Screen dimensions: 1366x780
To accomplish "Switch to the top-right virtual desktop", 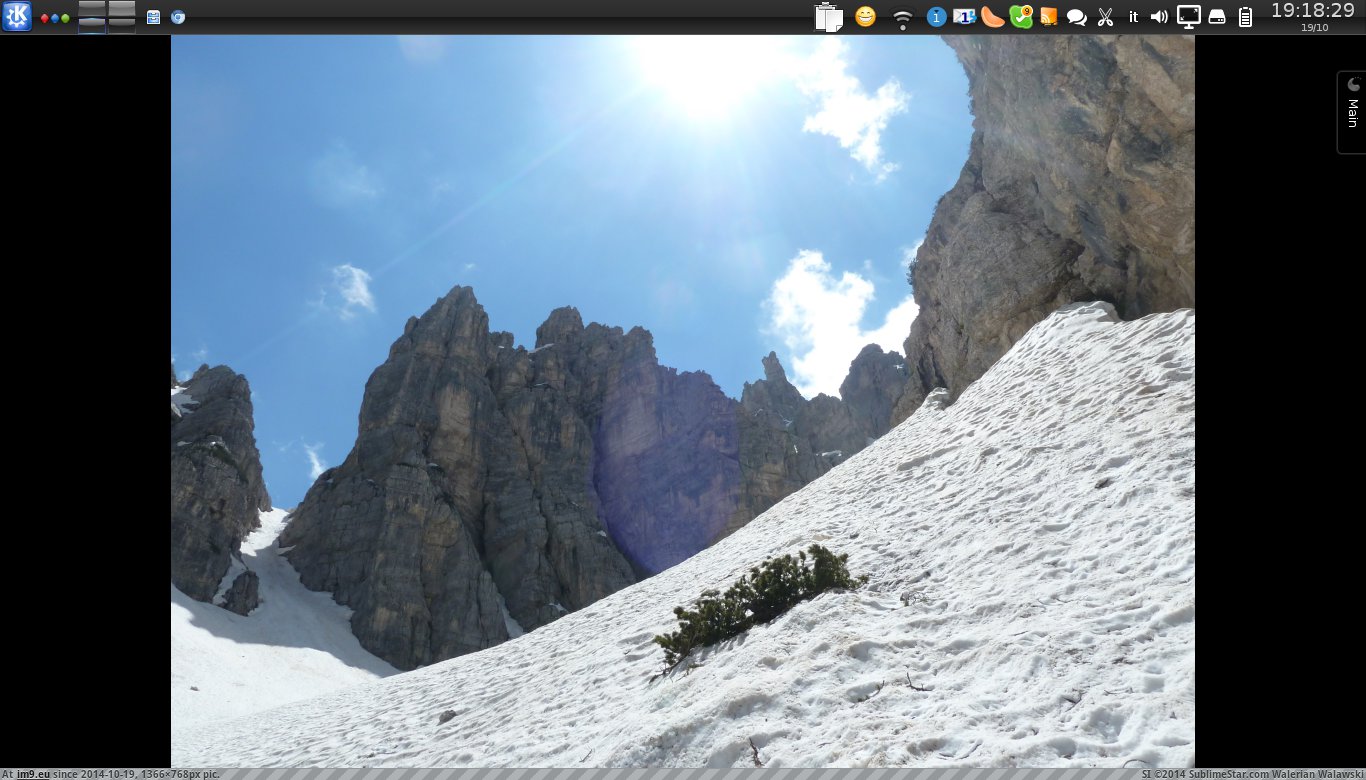I will point(122,9).
